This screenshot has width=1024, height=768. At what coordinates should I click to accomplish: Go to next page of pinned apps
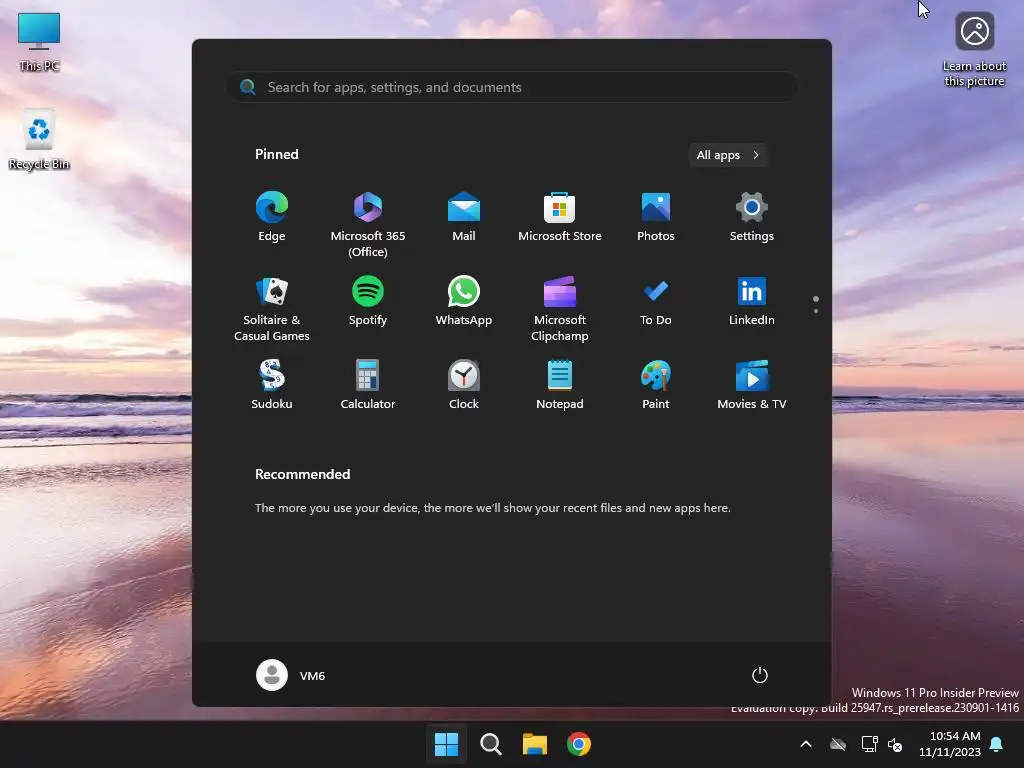pyautogui.click(x=816, y=311)
